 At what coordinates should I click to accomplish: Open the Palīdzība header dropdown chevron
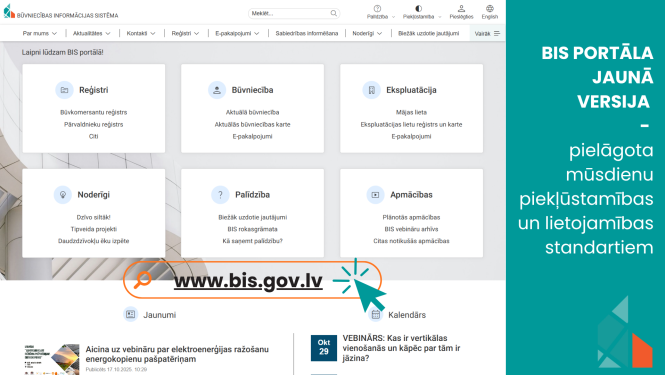pos(393,17)
